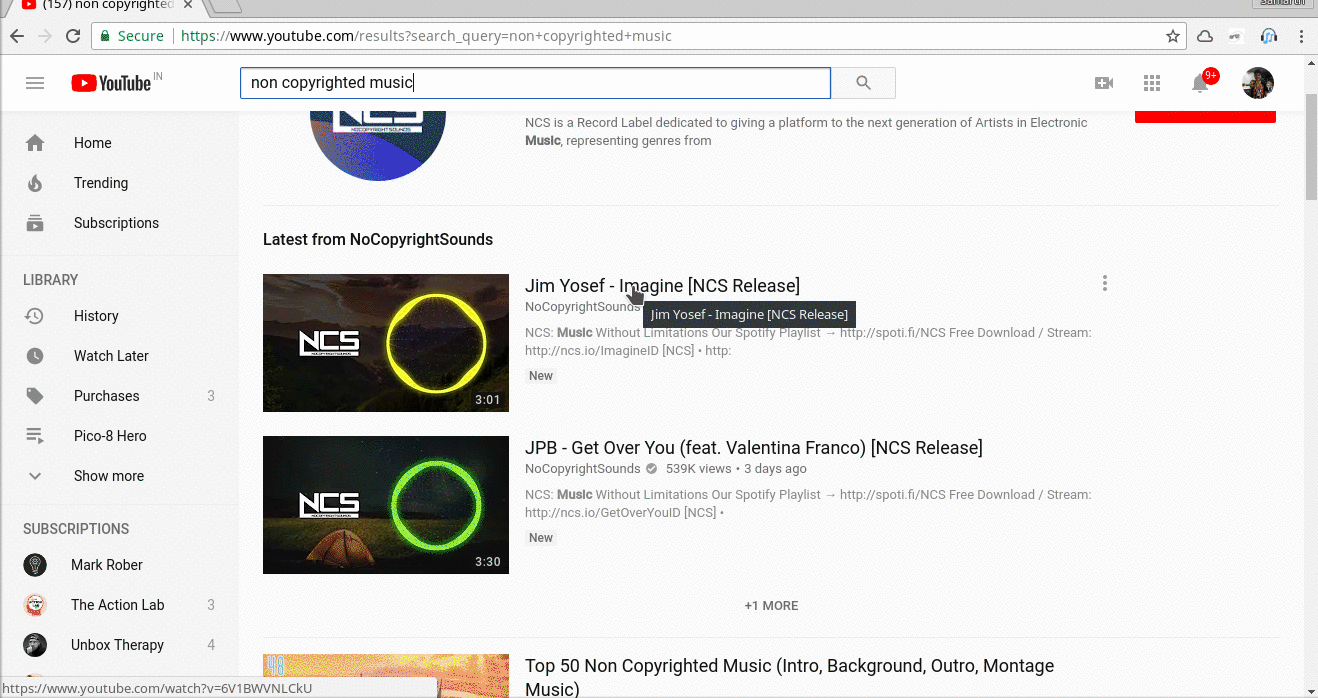Image resolution: width=1318 pixels, height=698 pixels.
Task: Click the Jim Yosef Imagine thumbnail
Action: point(386,343)
